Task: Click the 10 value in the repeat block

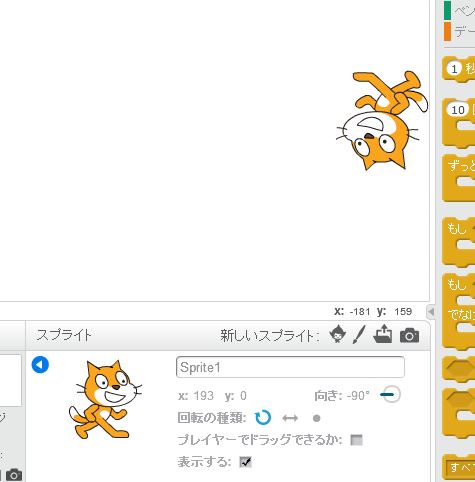Action: click(458, 110)
